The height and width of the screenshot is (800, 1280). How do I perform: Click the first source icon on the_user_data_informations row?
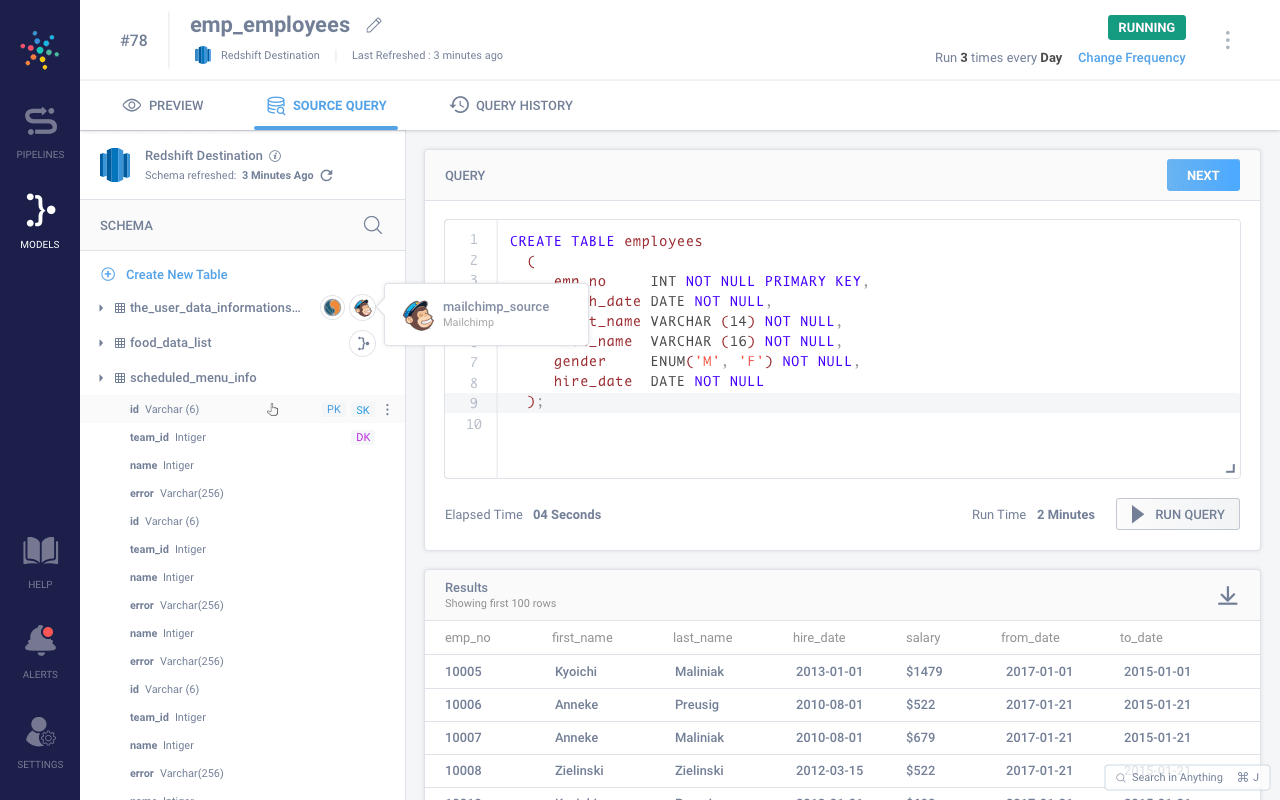[332, 308]
